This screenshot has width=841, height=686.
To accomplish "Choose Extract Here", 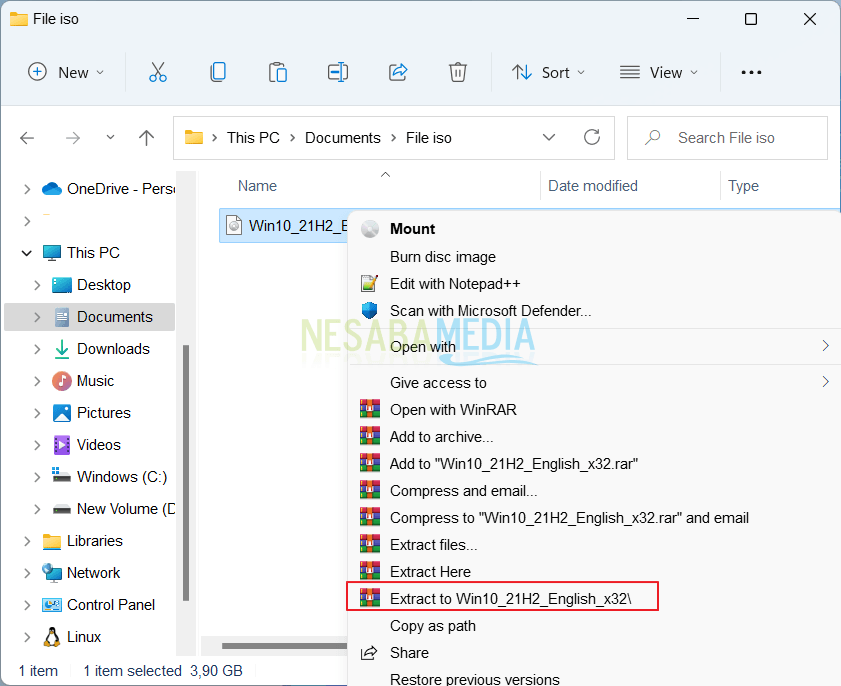I will click(594, 572).
